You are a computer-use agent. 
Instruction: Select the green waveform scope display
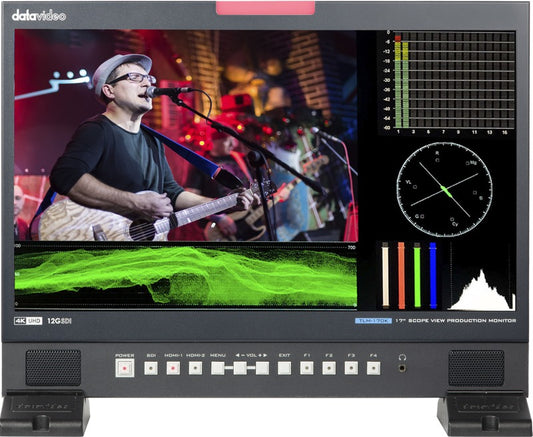(x=186, y=276)
